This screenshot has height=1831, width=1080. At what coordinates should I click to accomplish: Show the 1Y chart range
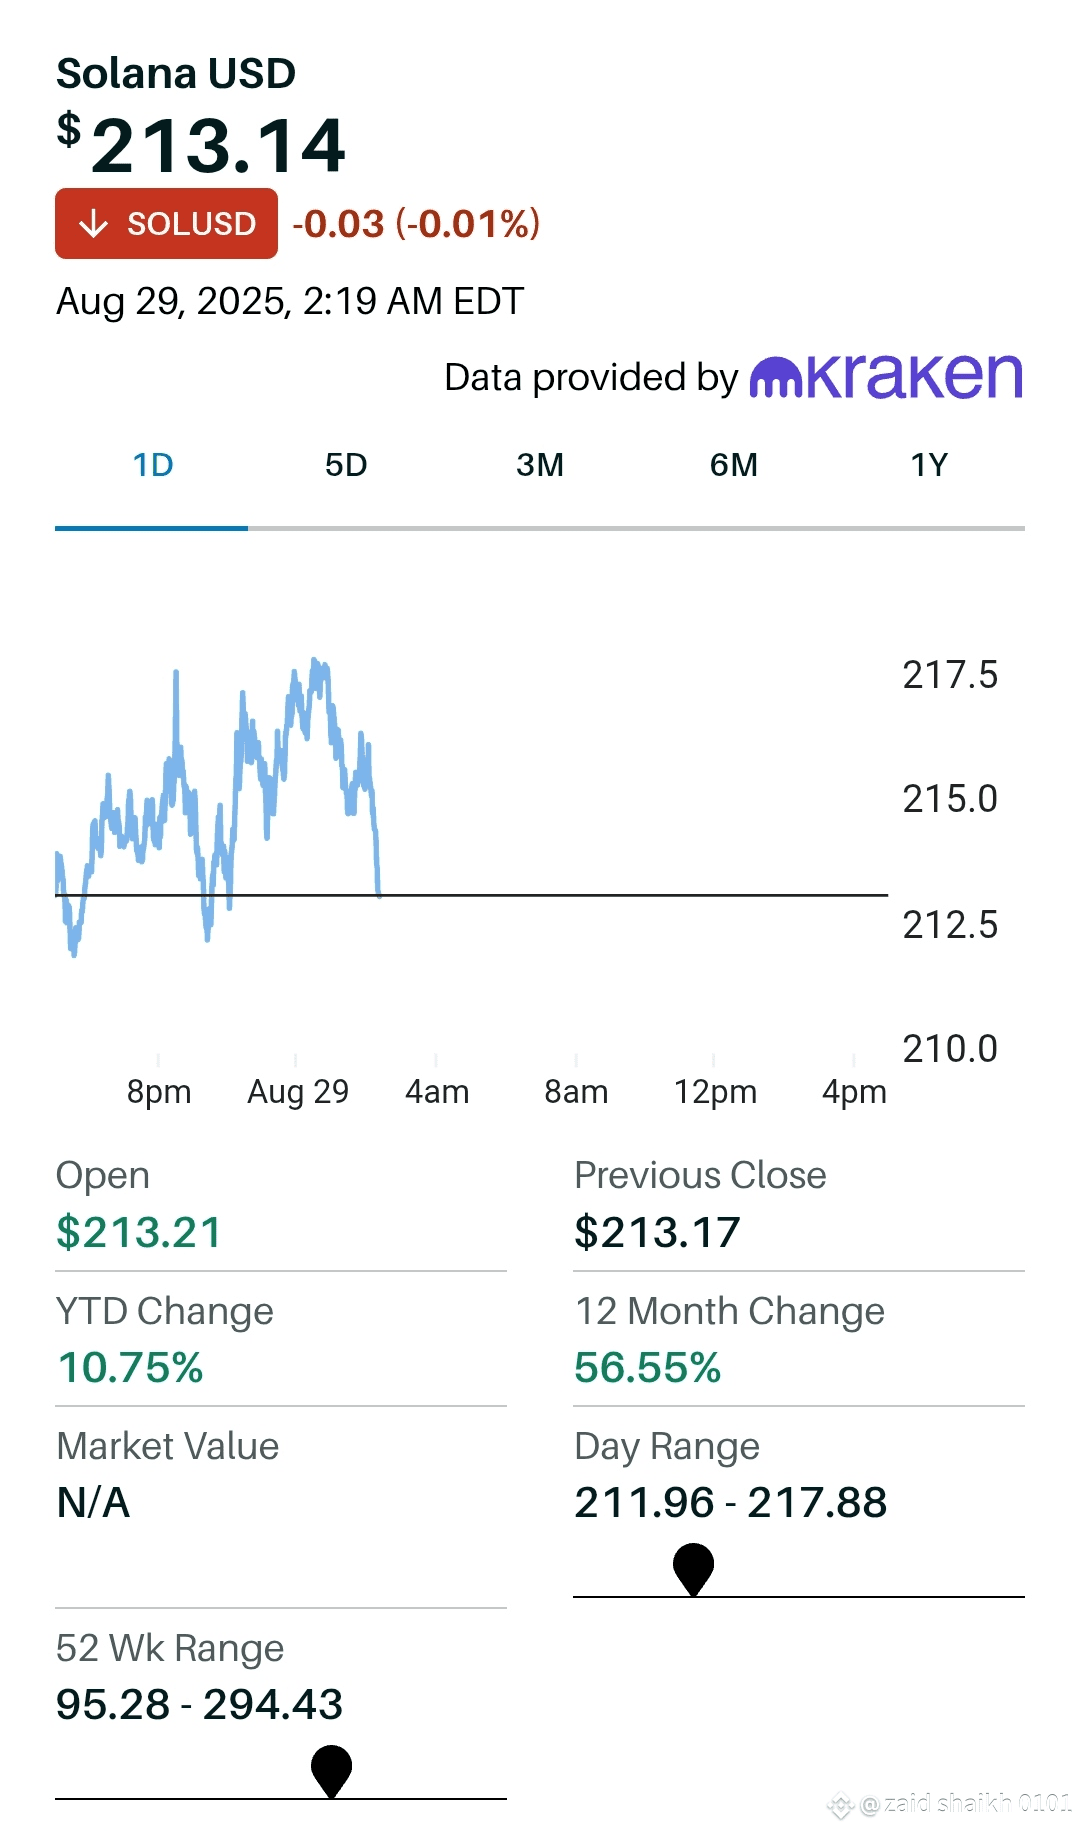pos(928,465)
